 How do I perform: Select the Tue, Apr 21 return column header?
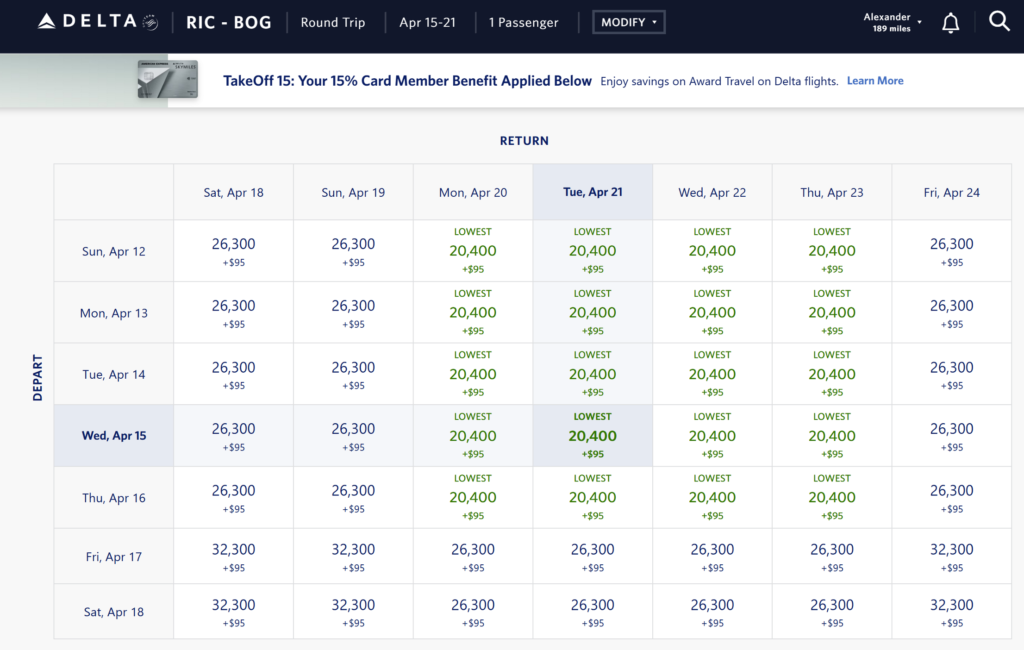pyautogui.click(x=592, y=192)
